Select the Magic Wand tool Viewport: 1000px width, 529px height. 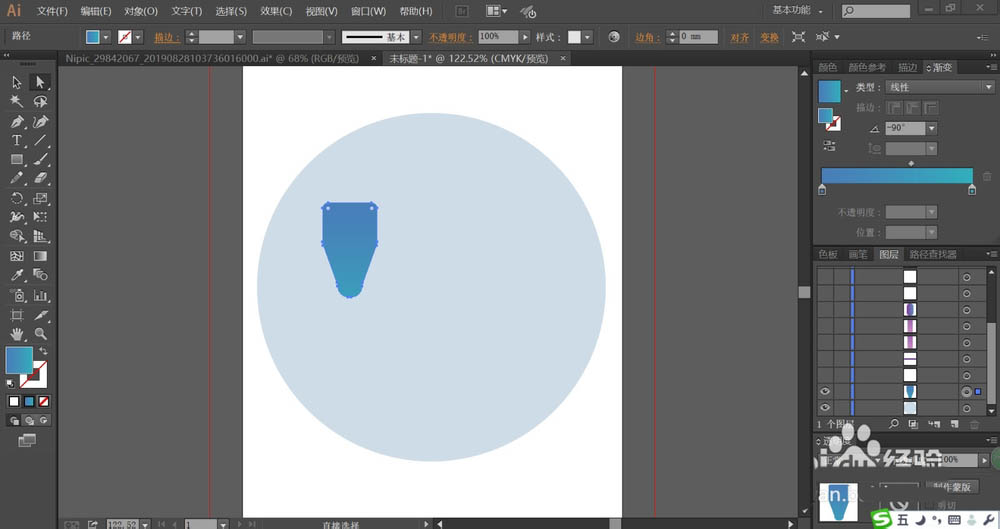(x=17, y=101)
